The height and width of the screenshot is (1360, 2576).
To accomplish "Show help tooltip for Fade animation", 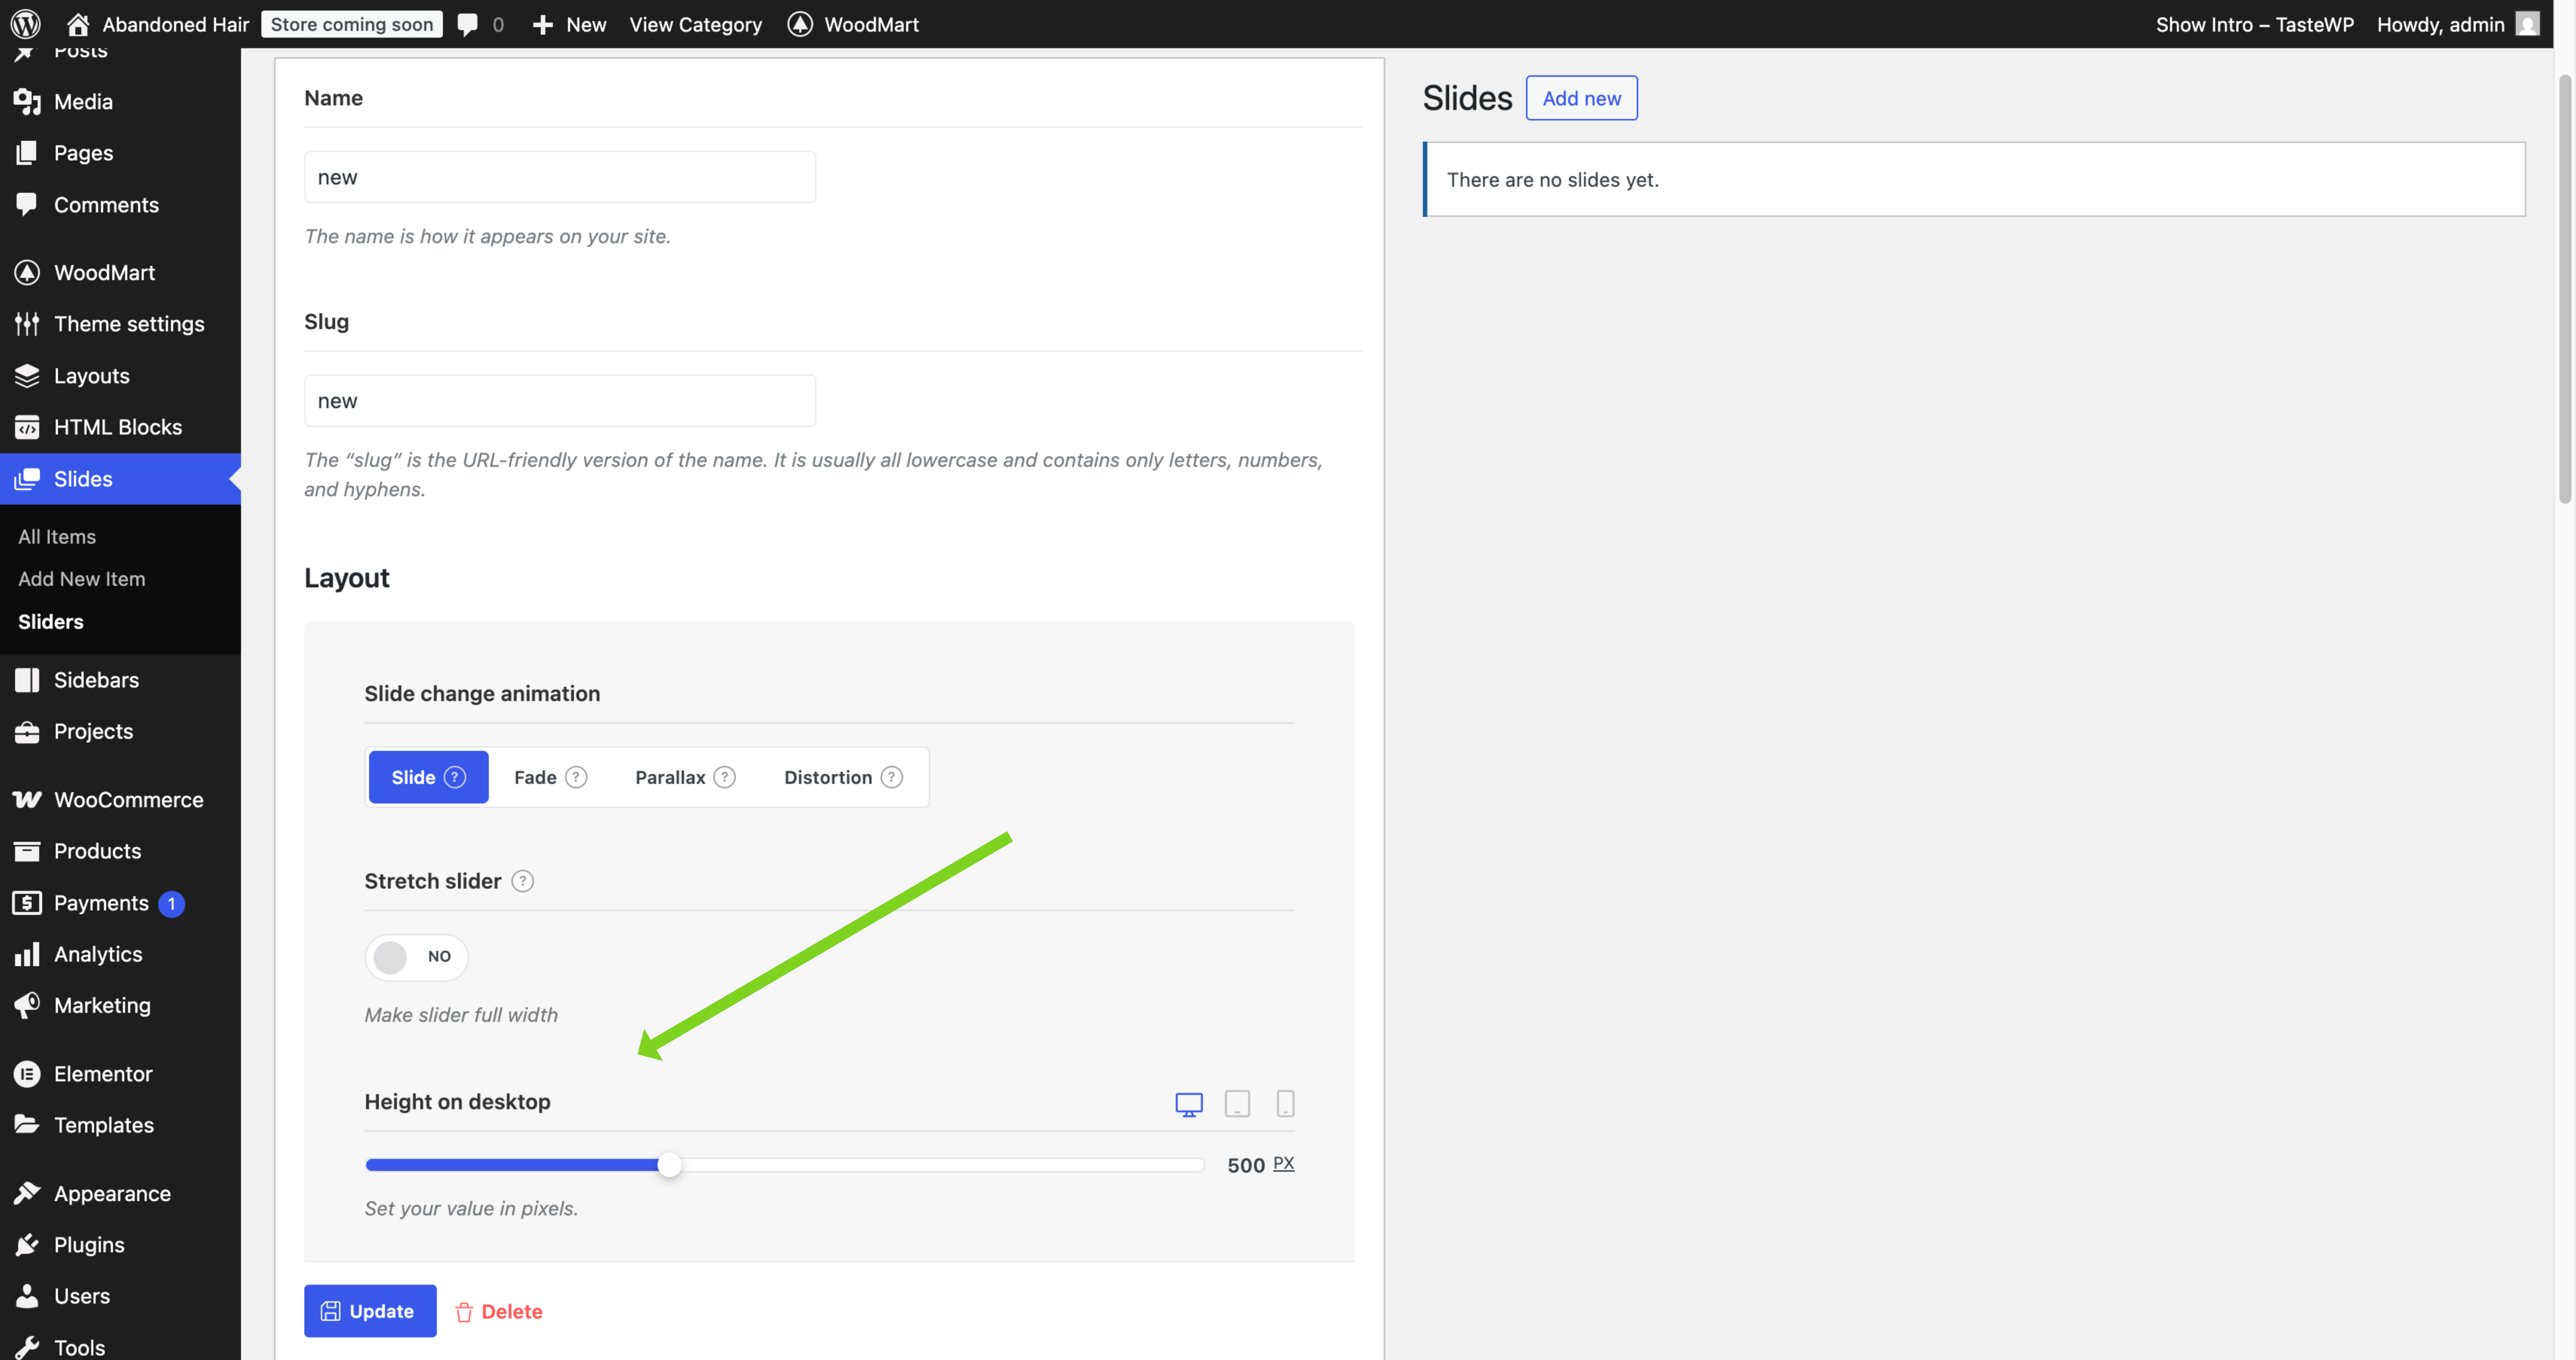I will click(x=576, y=777).
